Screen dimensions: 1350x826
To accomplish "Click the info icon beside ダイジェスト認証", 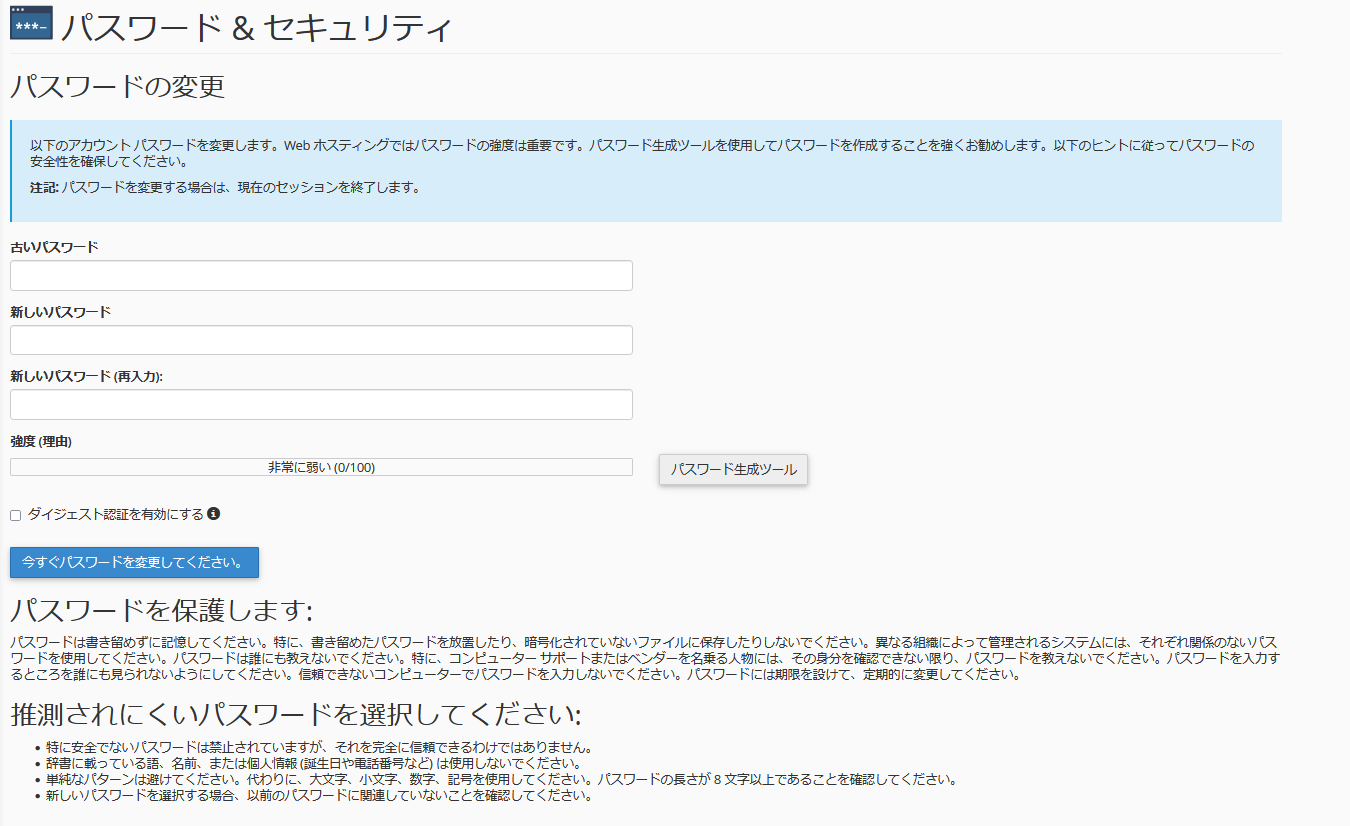I will coord(213,514).
